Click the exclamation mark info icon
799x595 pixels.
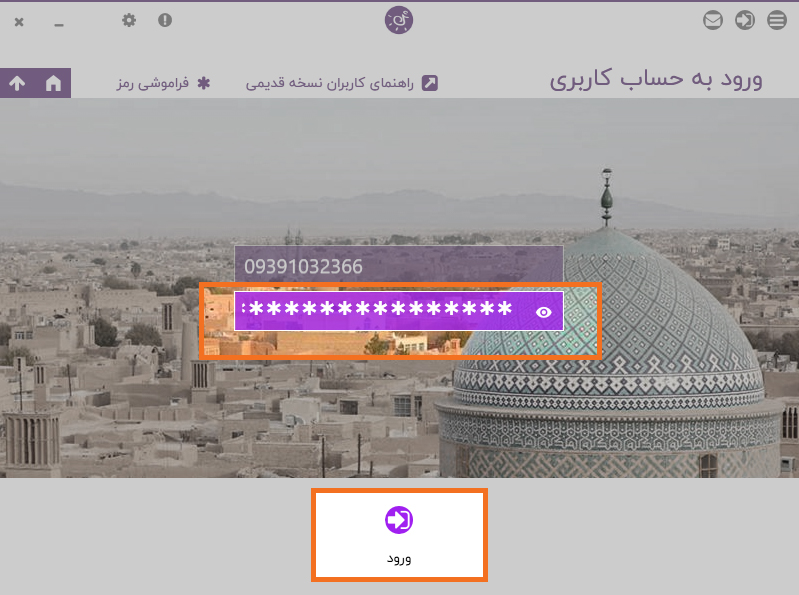pyautogui.click(x=165, y=20)
